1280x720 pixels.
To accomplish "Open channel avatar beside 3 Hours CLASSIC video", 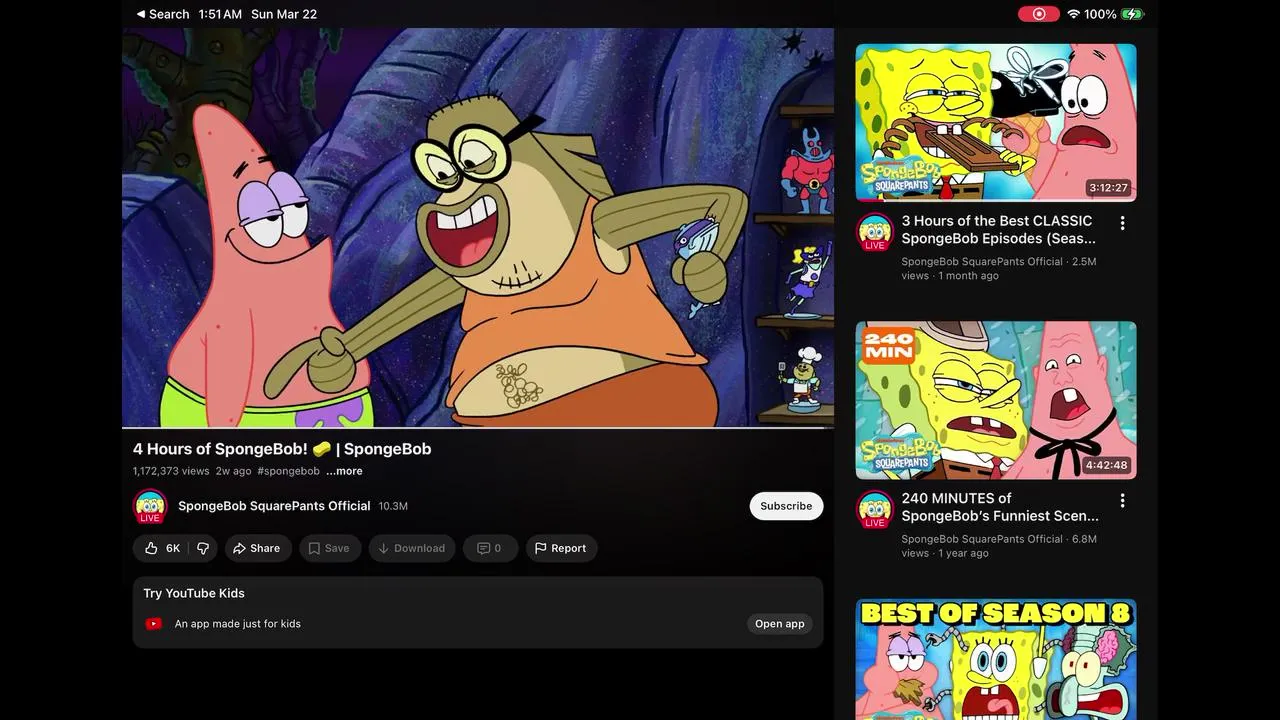I will click(x=875, y=232).
